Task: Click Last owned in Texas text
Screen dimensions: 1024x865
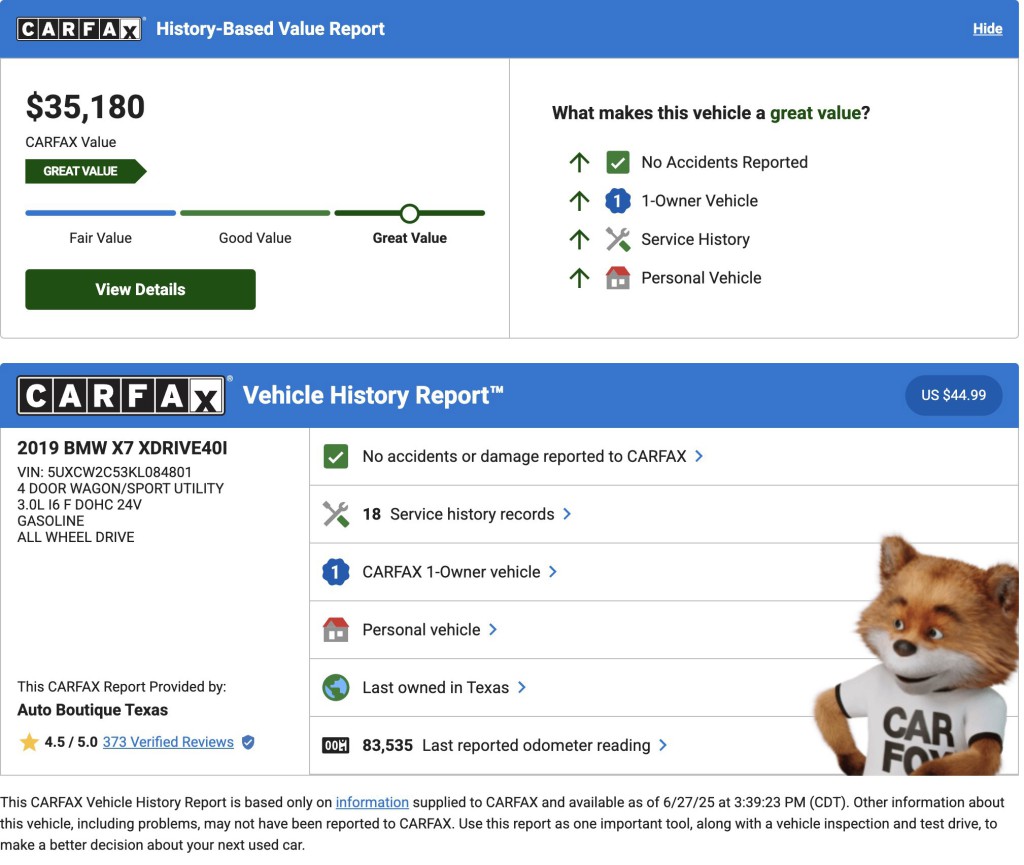Action: click(x=436, y=687)
